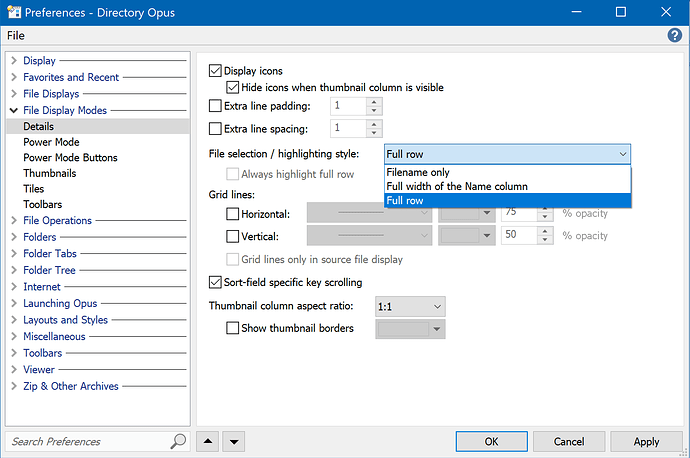690x458 pixels.
Task: Open the thumbnail border color picker
Action: coord(410,329)
